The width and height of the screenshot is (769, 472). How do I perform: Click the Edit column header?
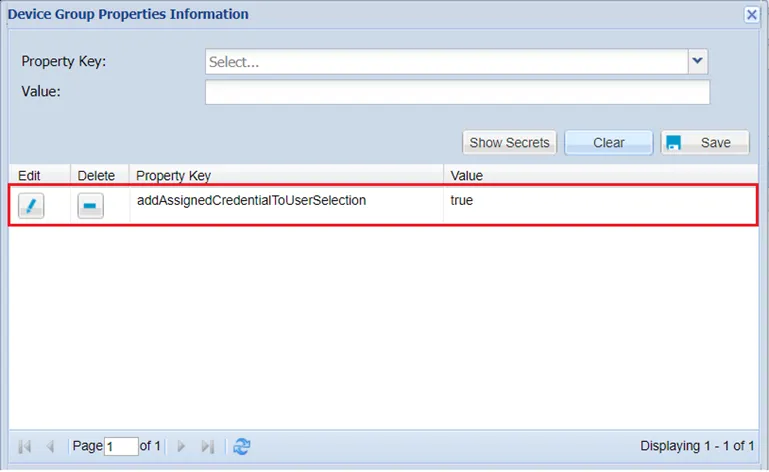point(39,175)
